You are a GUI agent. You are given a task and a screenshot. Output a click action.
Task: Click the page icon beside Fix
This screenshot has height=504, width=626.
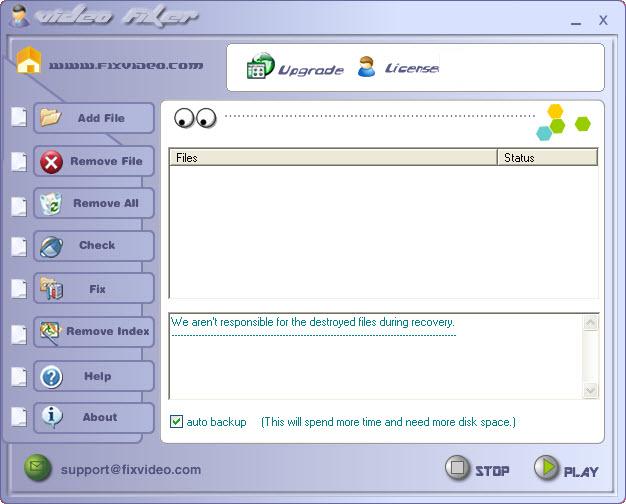pyautogui.click(x=19, y=289)
